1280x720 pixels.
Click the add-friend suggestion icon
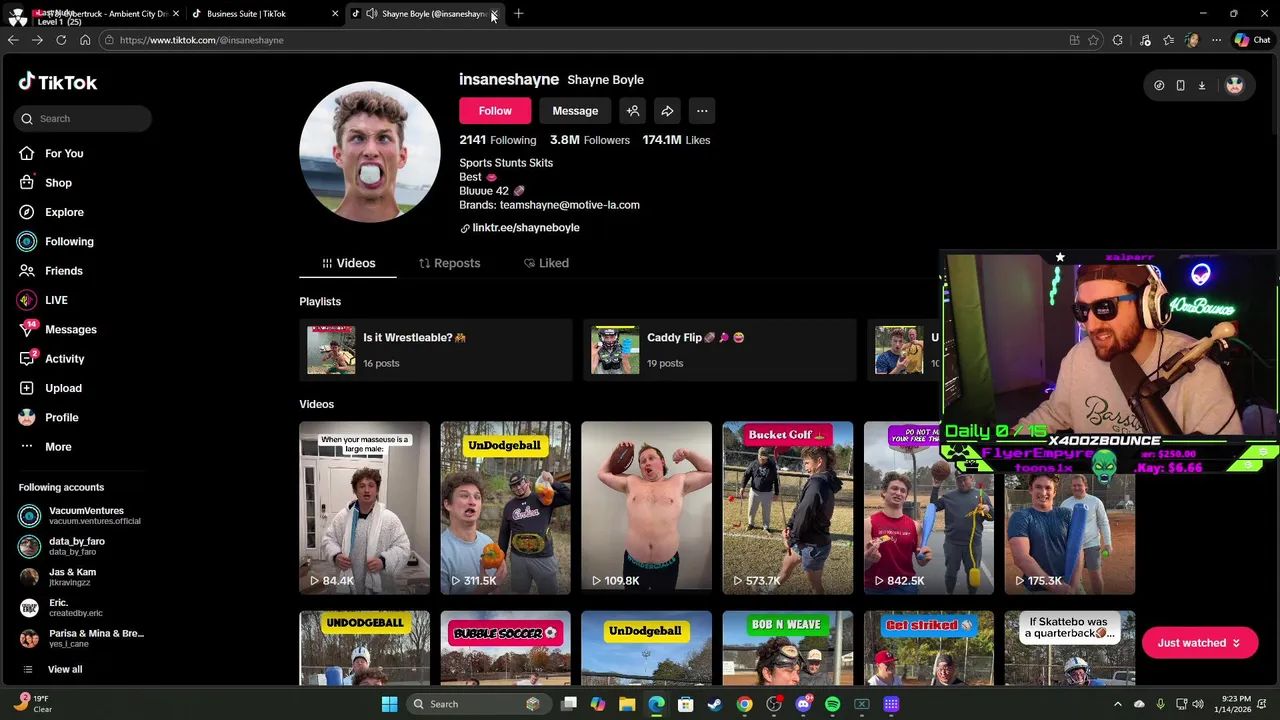(633, 111)
